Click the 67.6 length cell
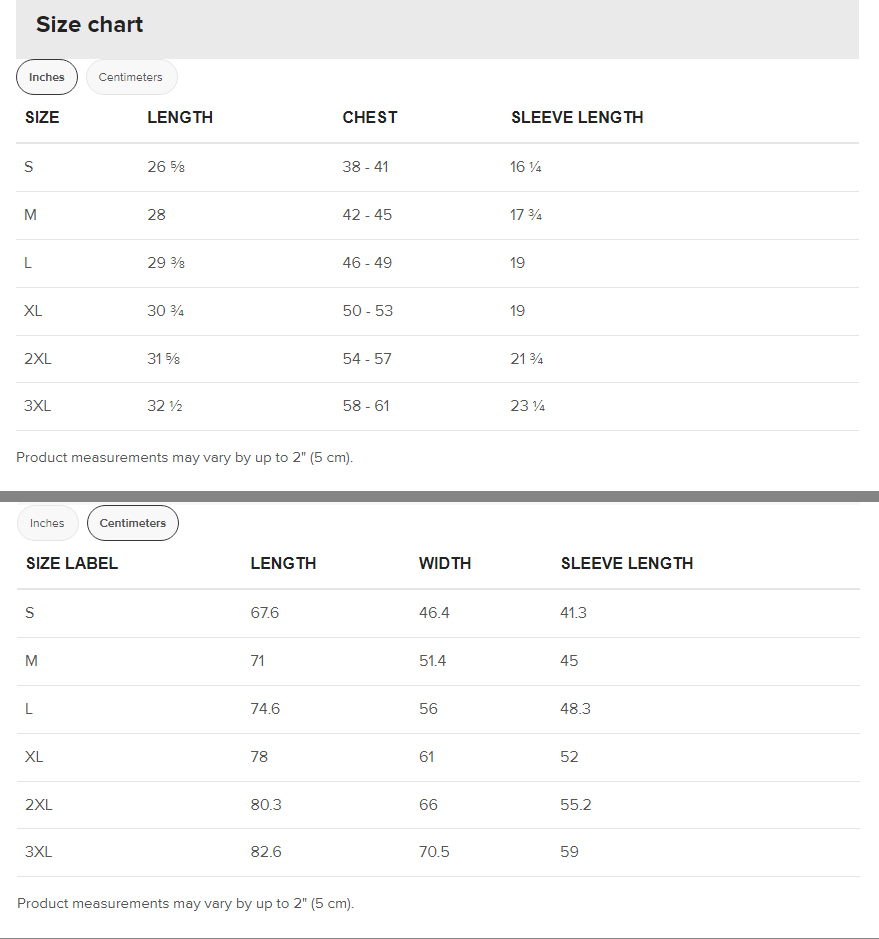 (x=265, y=613)
